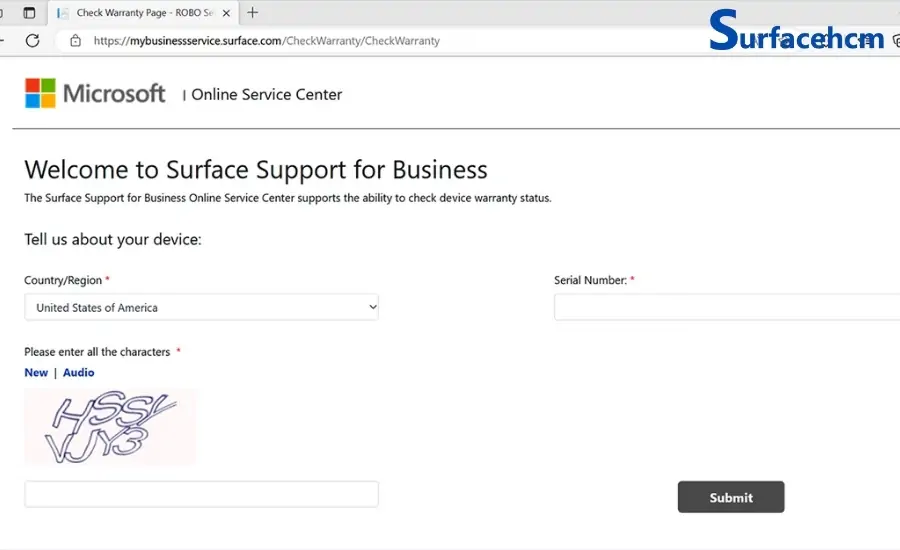
Task: Click the Submit button
Action: (x=731, y=497)
